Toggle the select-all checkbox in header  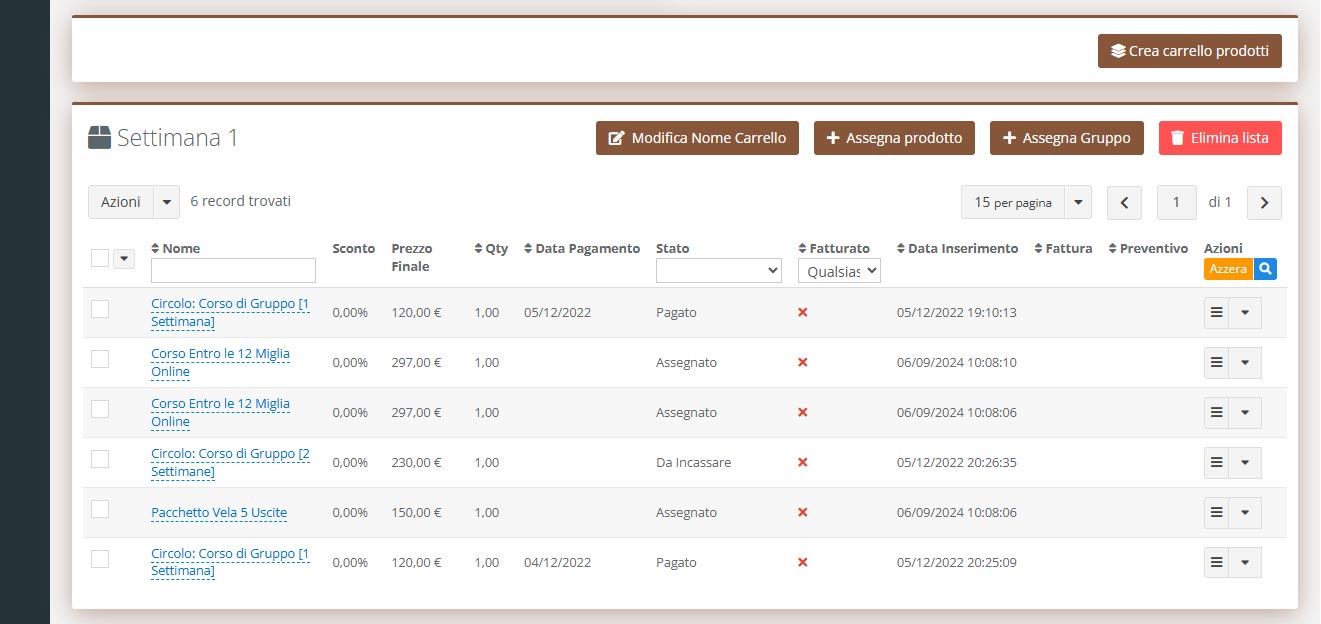pyautogui.click(x=100, y=258)
